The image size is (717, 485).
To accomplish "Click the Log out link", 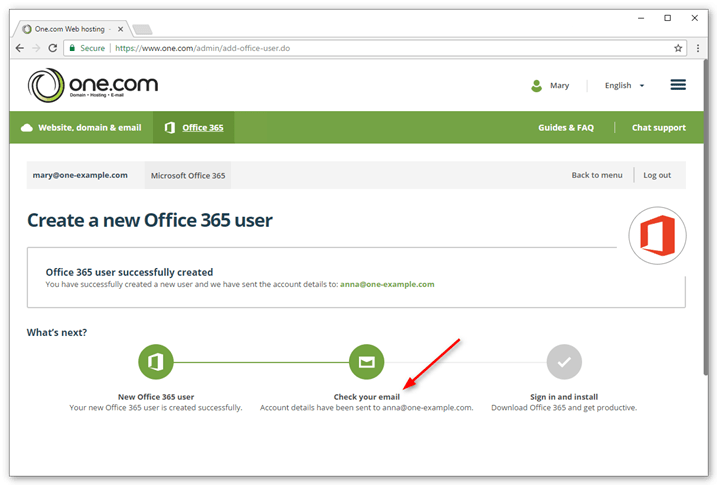I will pyautogui.click(x=657, y=175).
